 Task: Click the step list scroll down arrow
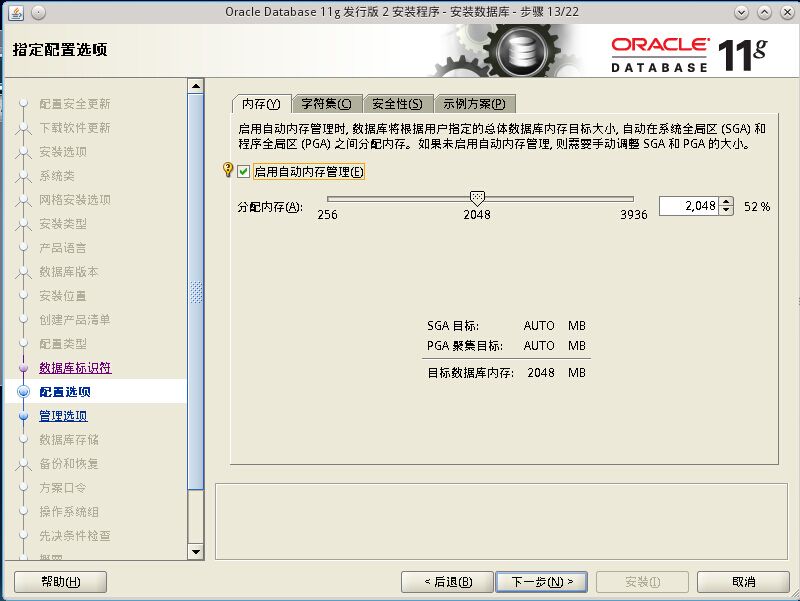pos(196,552)
